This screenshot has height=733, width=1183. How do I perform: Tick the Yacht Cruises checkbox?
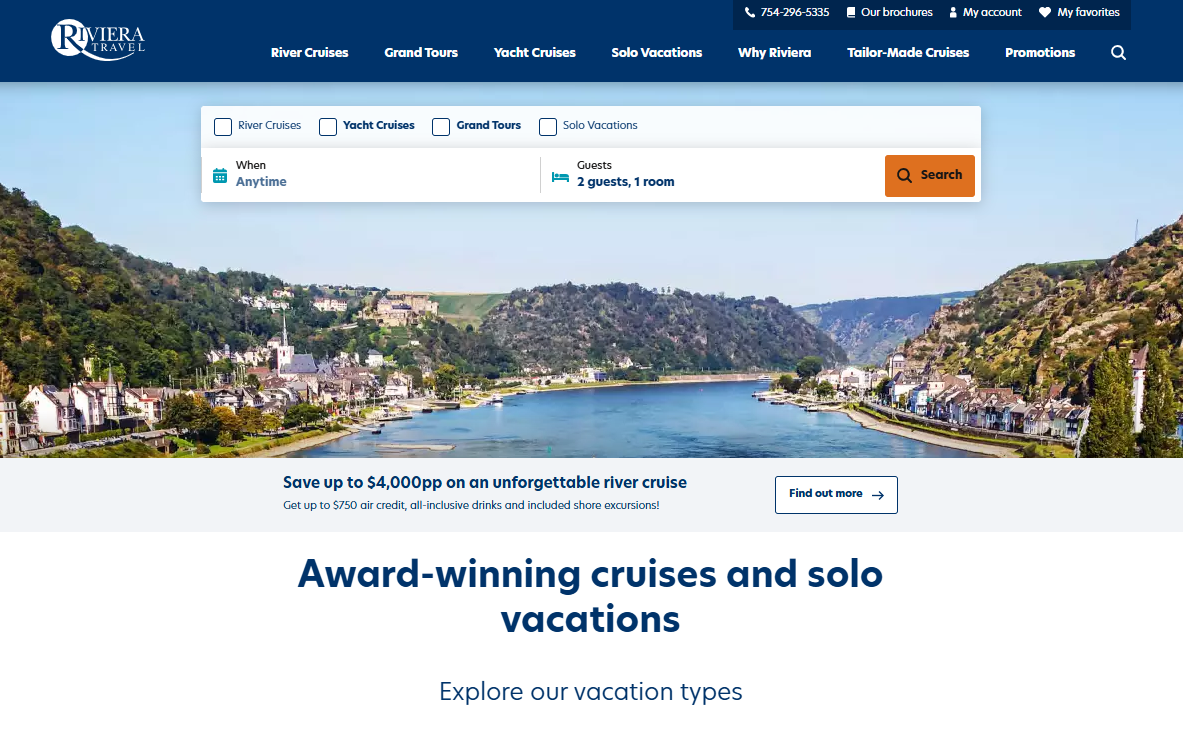[328, 127]
